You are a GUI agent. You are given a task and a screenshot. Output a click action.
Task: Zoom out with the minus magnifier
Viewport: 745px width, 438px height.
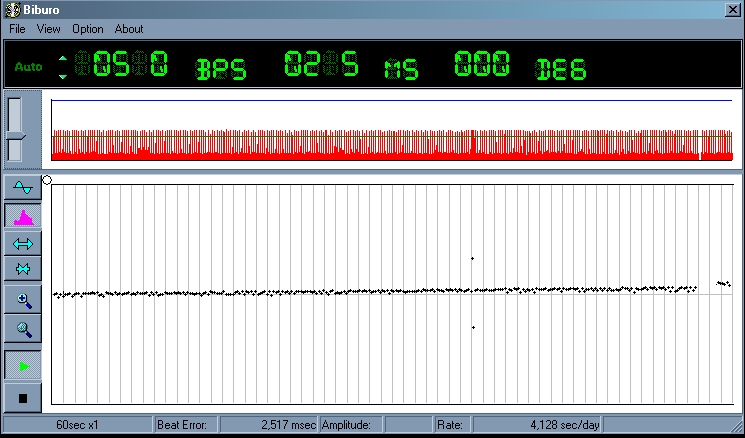pyautogui.click(x=24, y=328)
